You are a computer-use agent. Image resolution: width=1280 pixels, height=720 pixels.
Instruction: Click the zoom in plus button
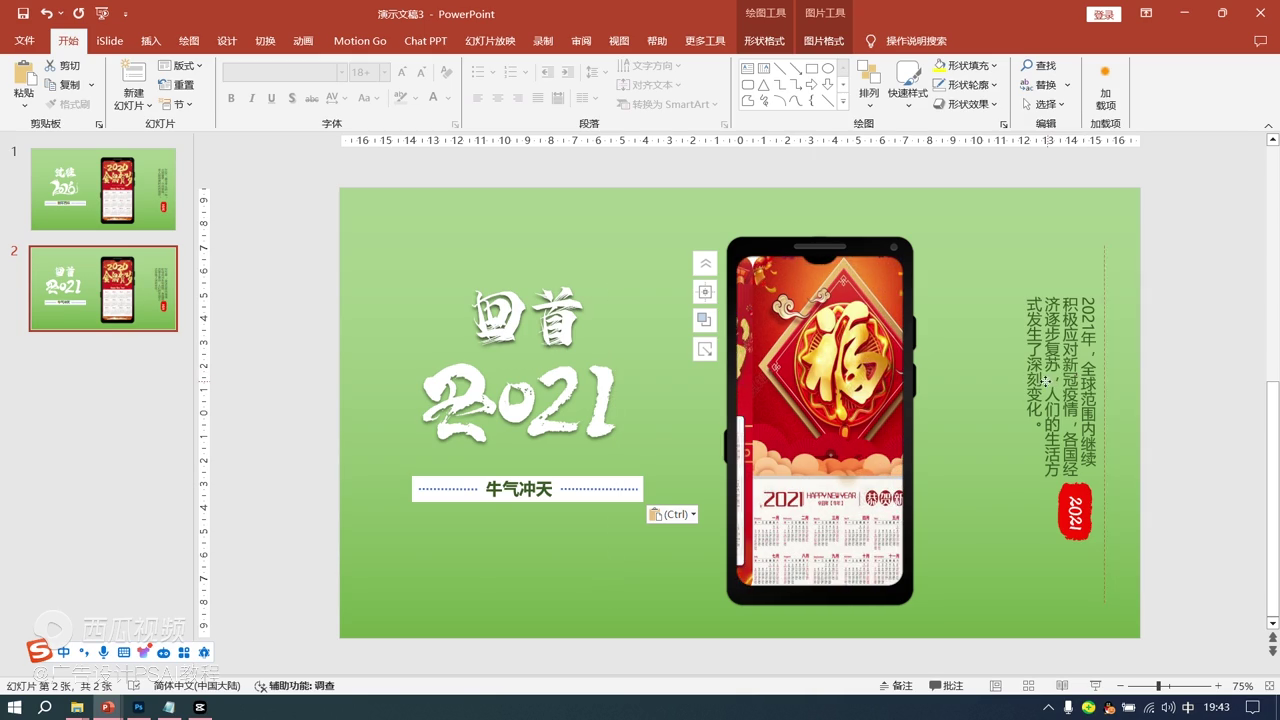pos(1218,686)
